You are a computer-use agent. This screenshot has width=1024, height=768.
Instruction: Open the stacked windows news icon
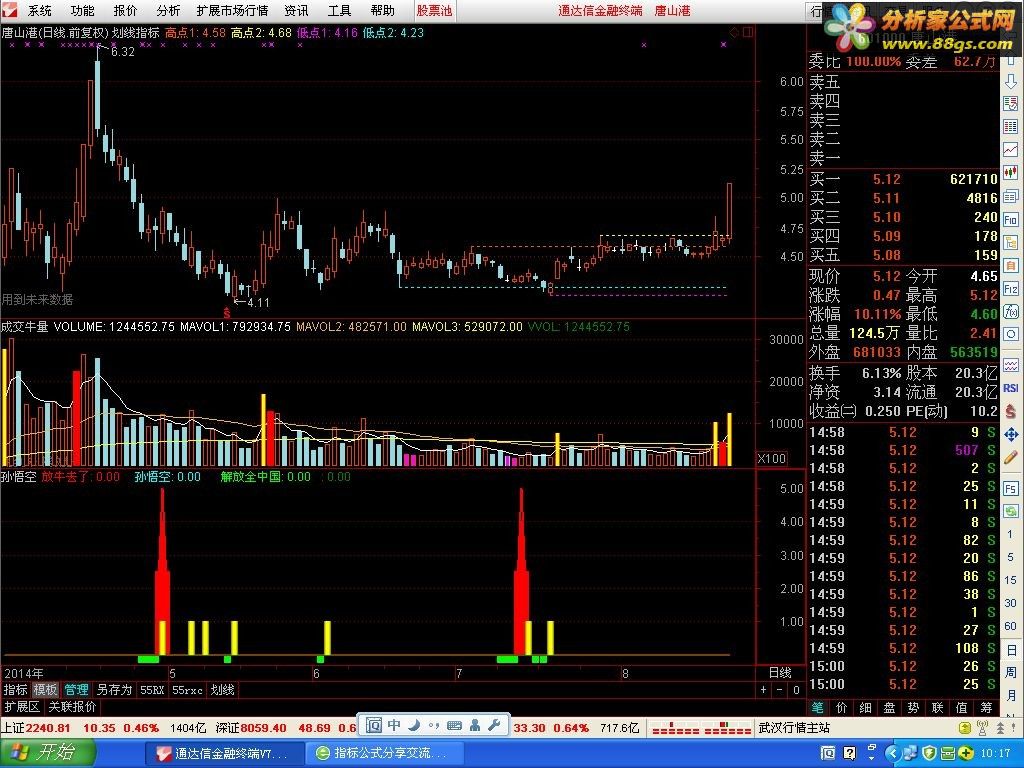tap(1010, 196)
